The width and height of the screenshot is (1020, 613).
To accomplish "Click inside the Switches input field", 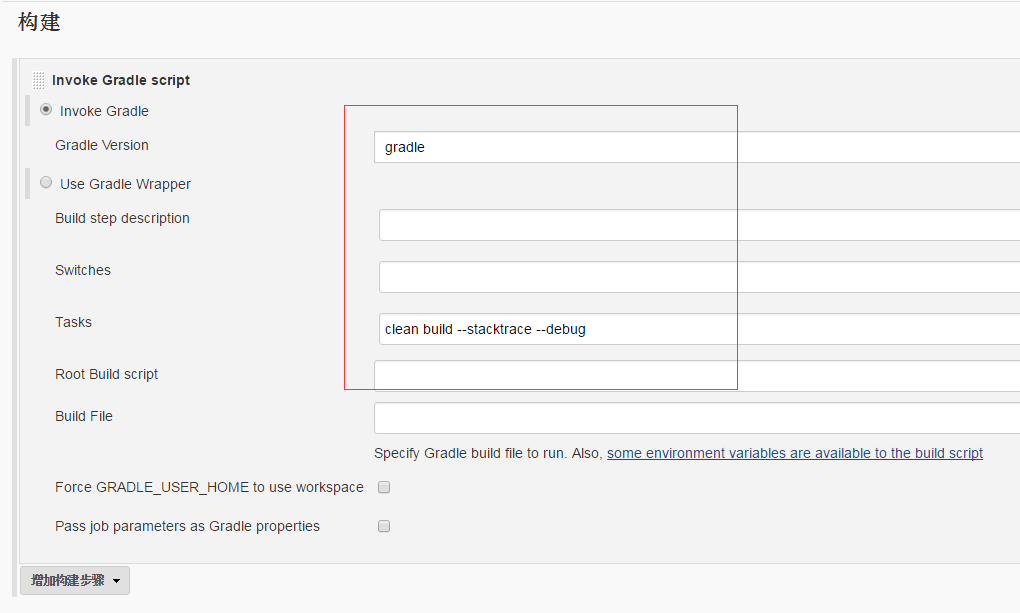I will click(556, 276).
